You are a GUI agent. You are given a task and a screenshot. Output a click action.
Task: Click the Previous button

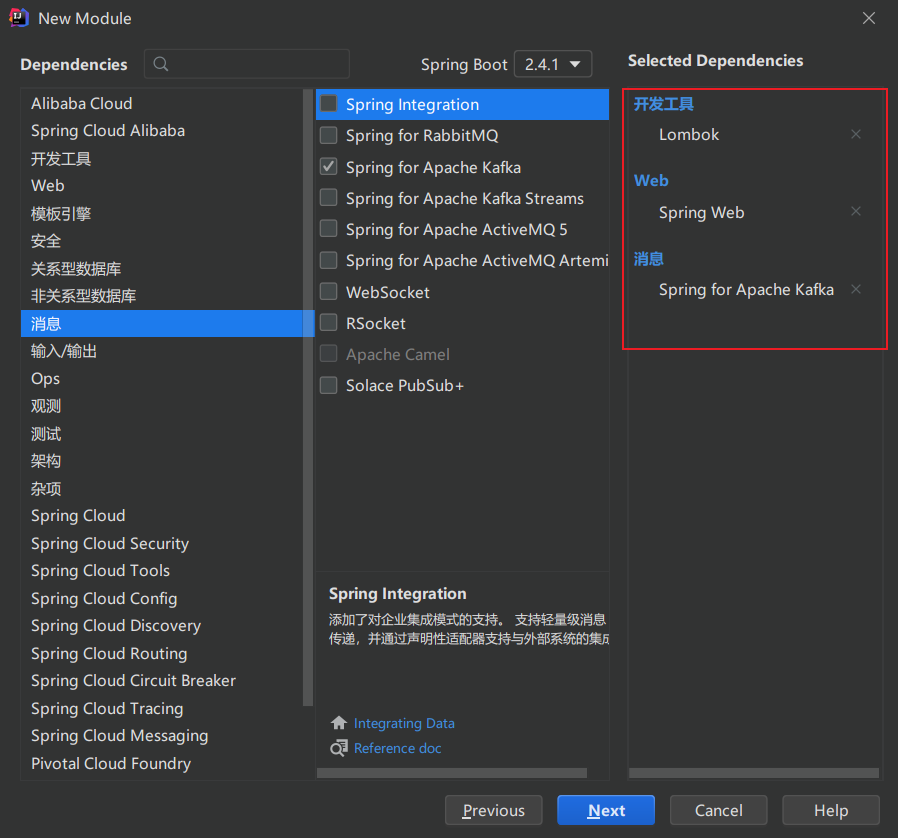(x=494, y=810)
